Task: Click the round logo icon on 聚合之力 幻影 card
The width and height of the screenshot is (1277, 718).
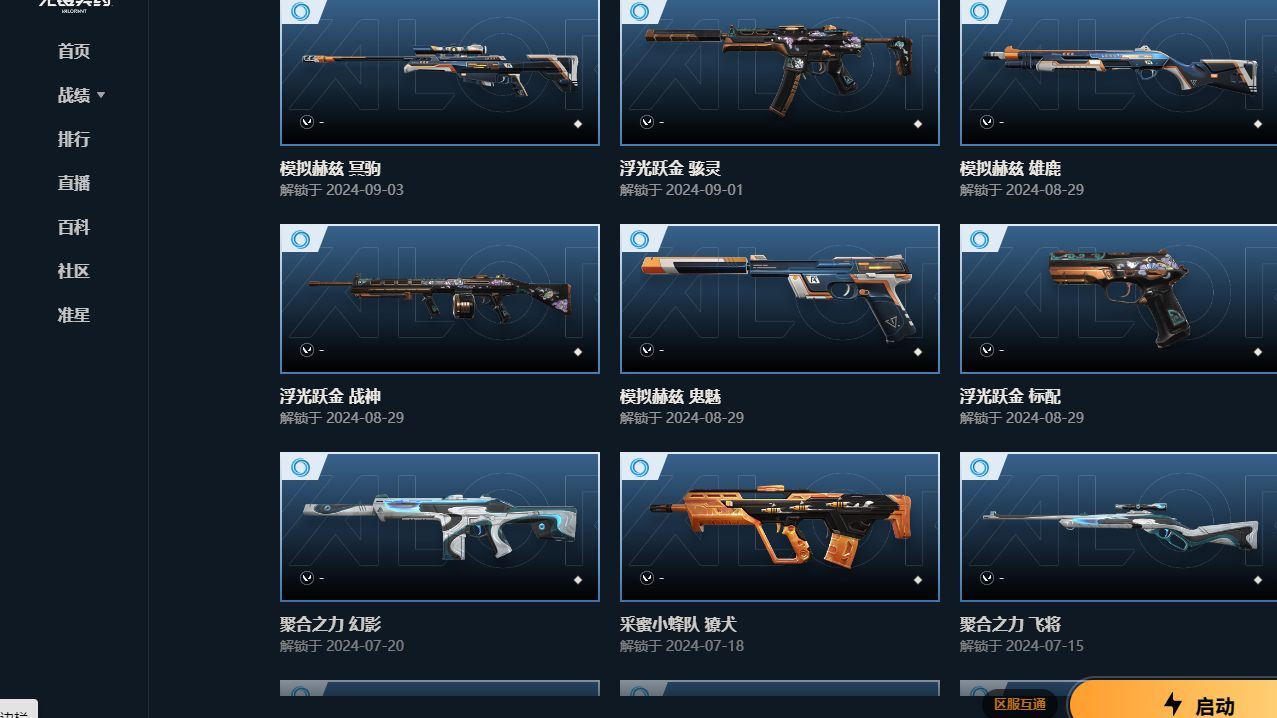Action: coord(307,578)
